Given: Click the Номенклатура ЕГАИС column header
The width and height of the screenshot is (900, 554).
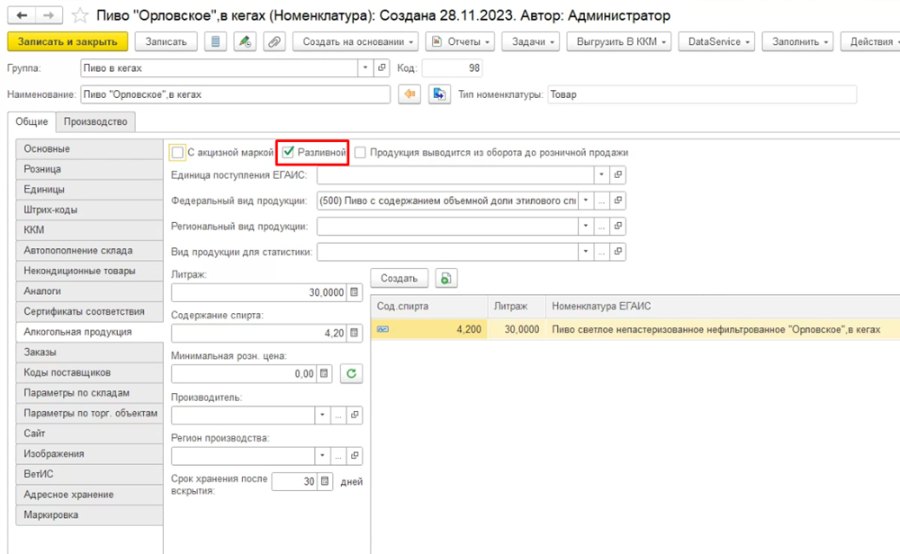Looking at the screenshot, I should pos(723,306).
